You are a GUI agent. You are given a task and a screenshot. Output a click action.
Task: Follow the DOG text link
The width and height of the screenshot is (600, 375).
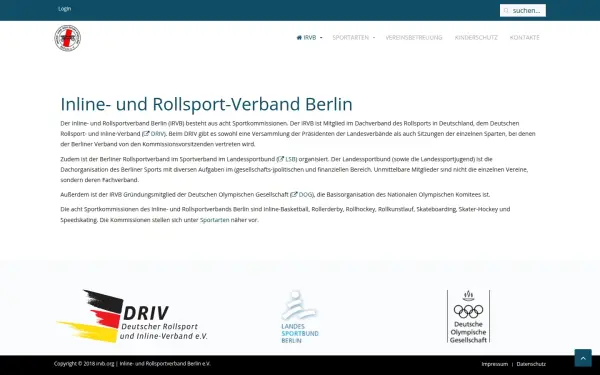(305, 194)
